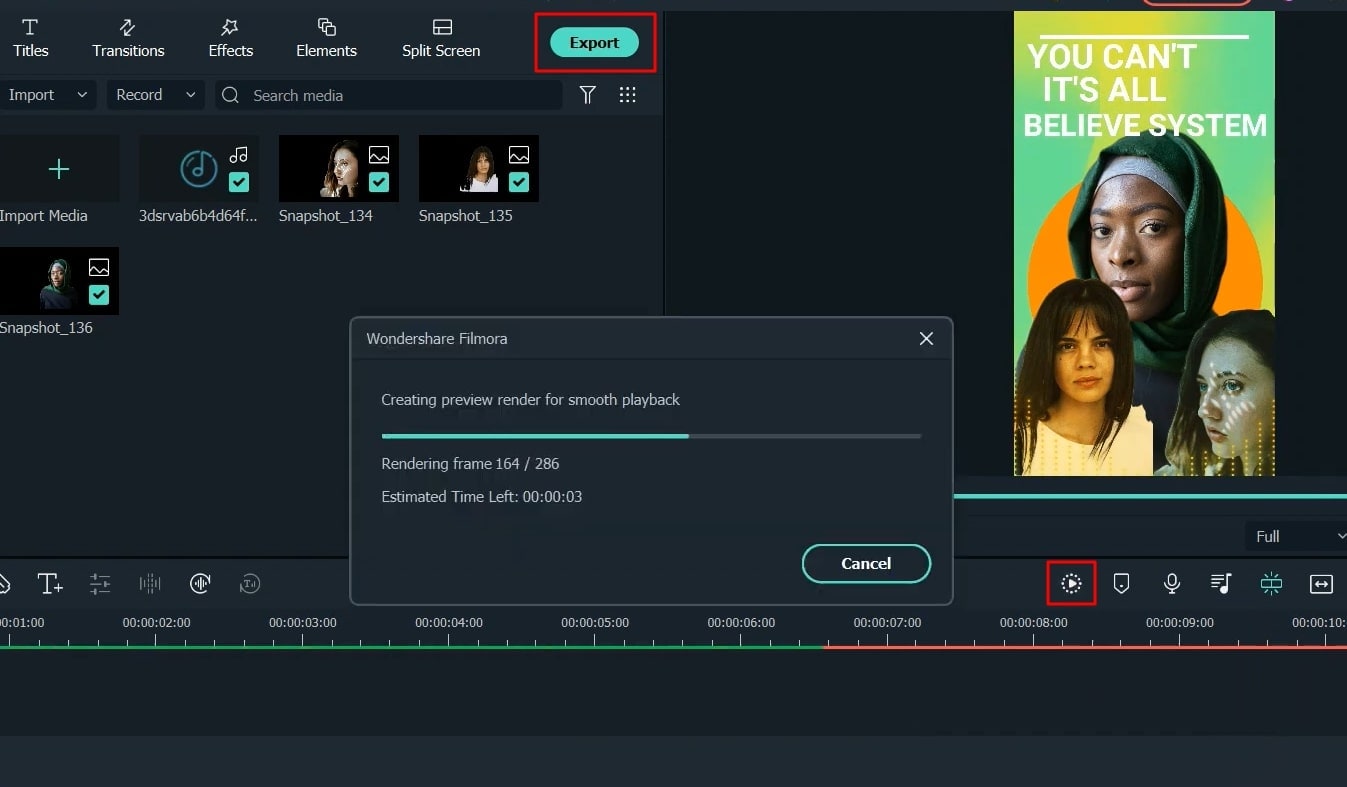Click the 00:00:07:00 ruler mark
1347x787 pixels.
[887, 622]
